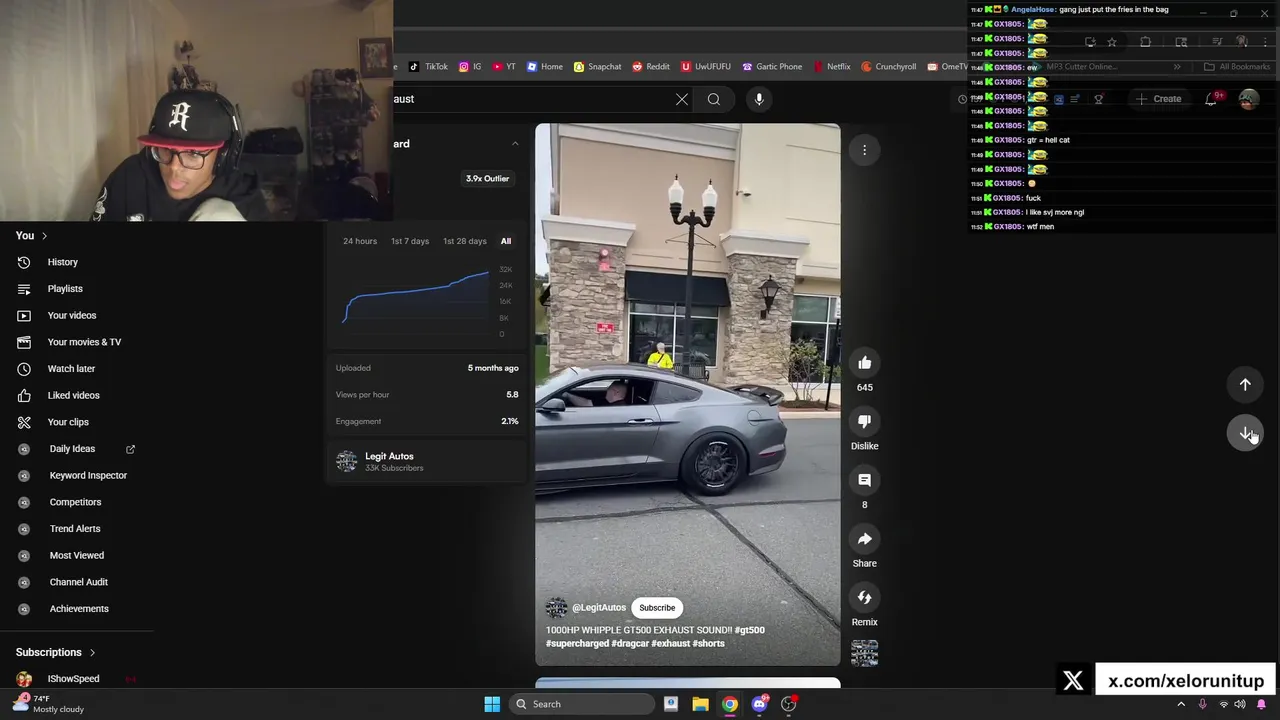
Task: Click the Windows Start button
Action: (492, 704)
